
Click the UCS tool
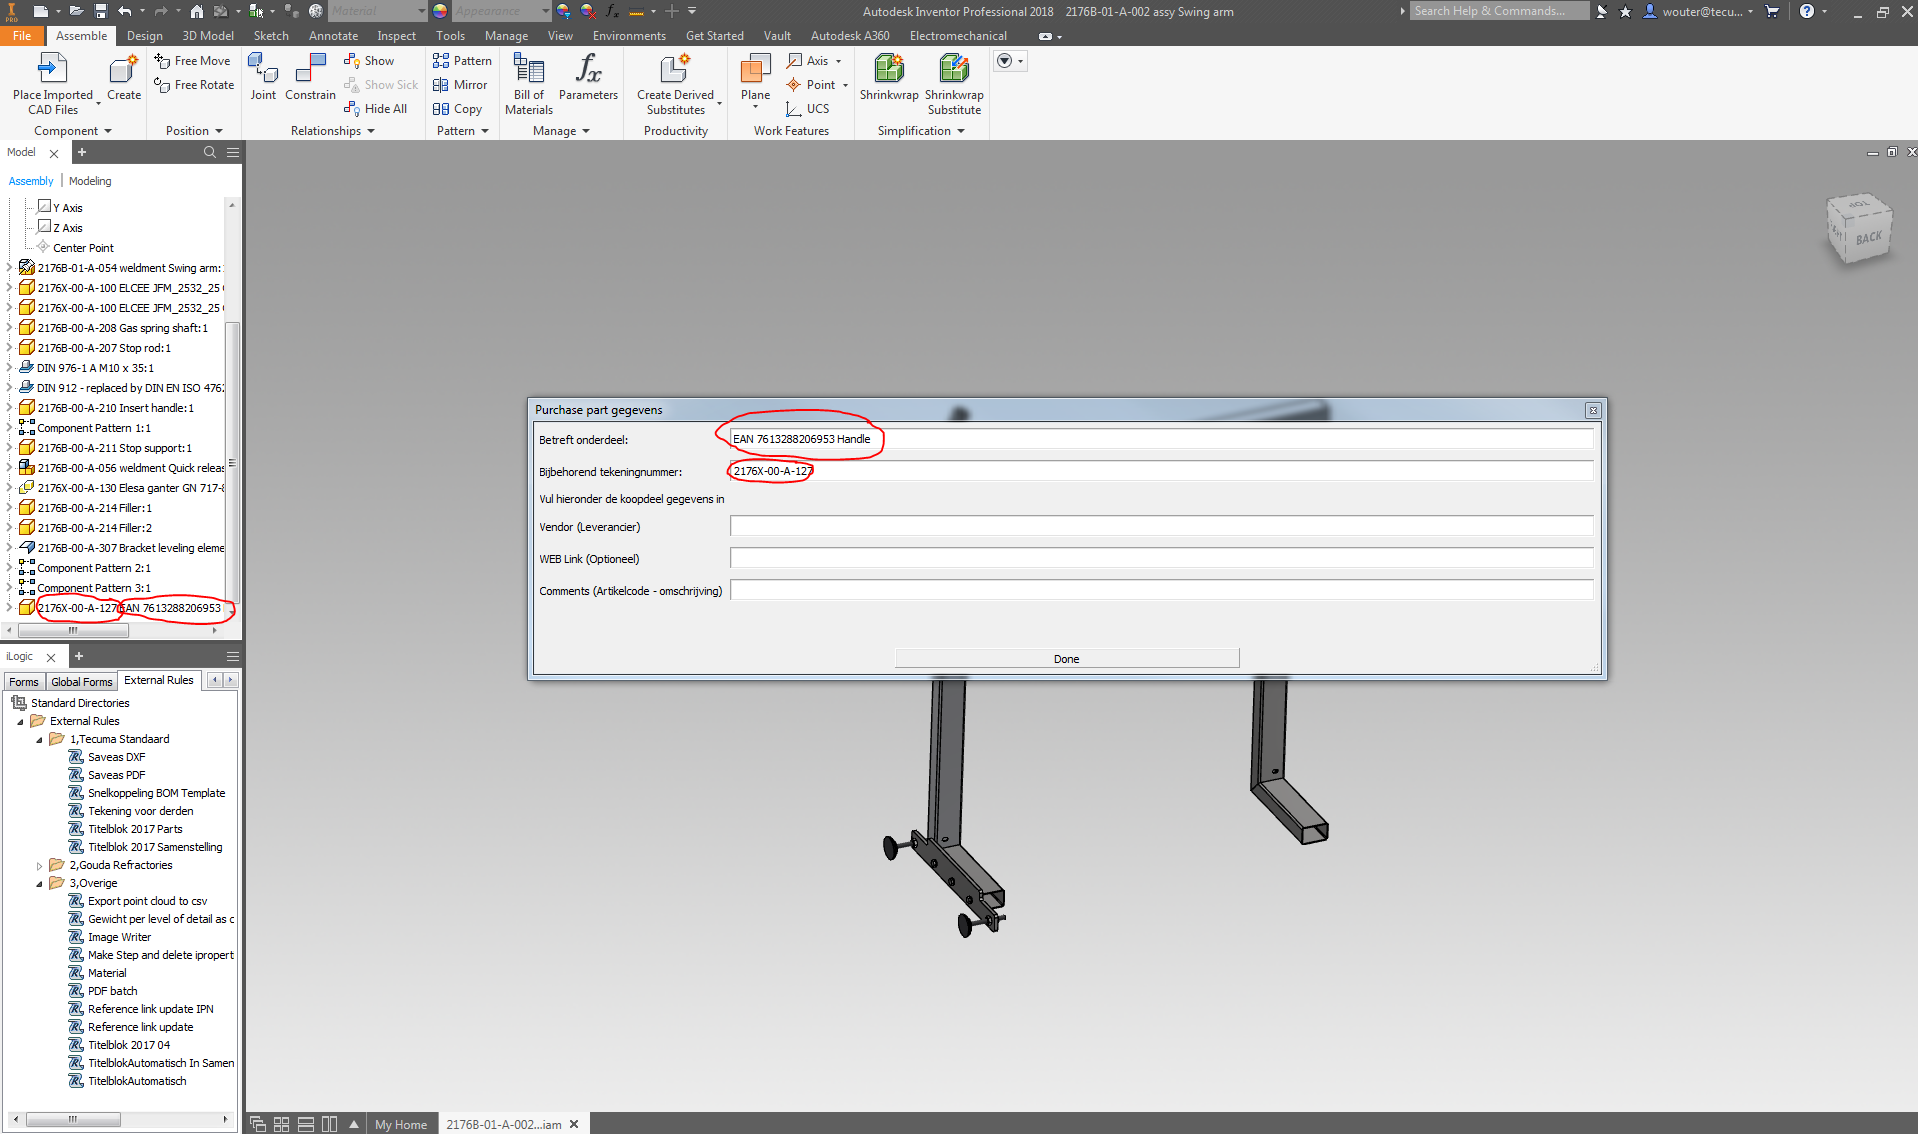point(808,109)
